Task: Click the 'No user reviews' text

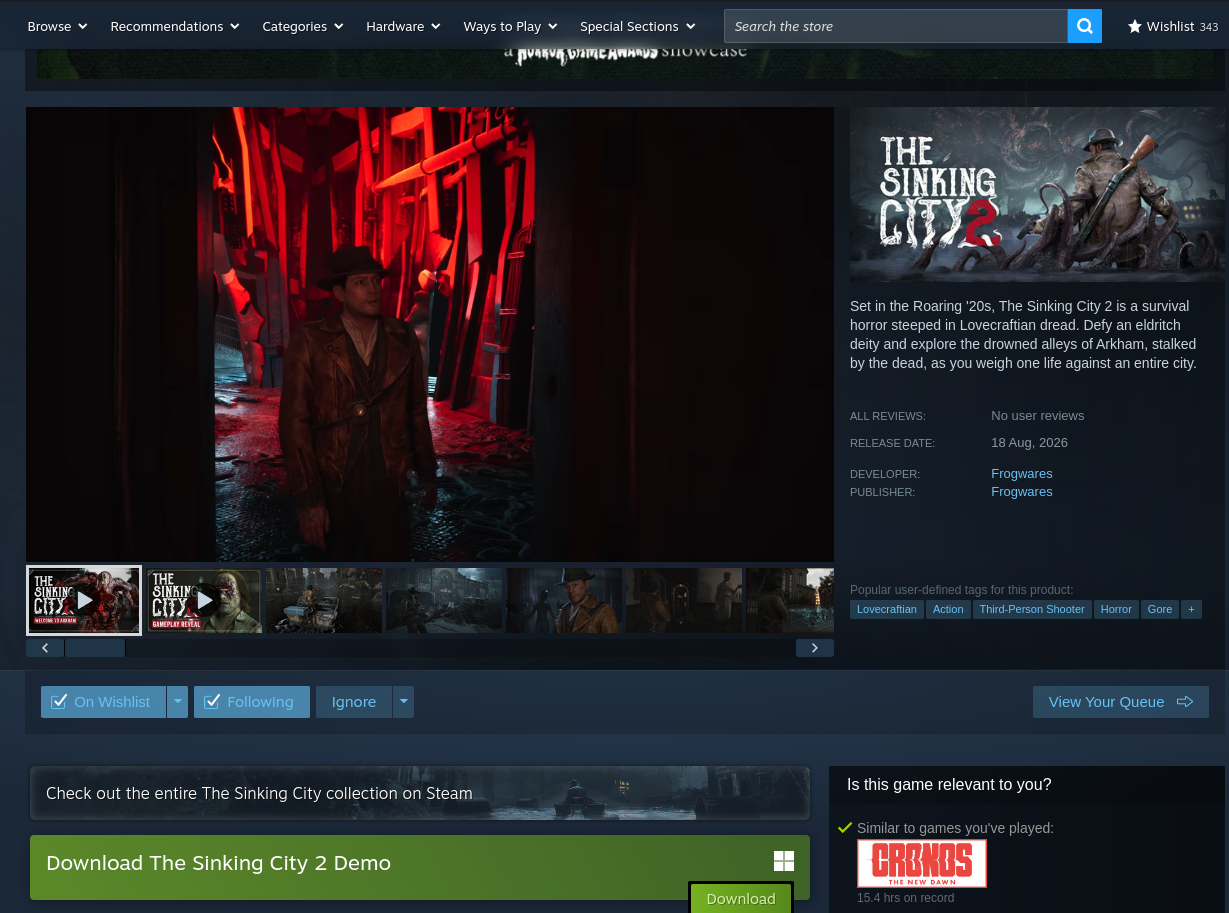Action: pyautogui.click(x=1037, y=416)
